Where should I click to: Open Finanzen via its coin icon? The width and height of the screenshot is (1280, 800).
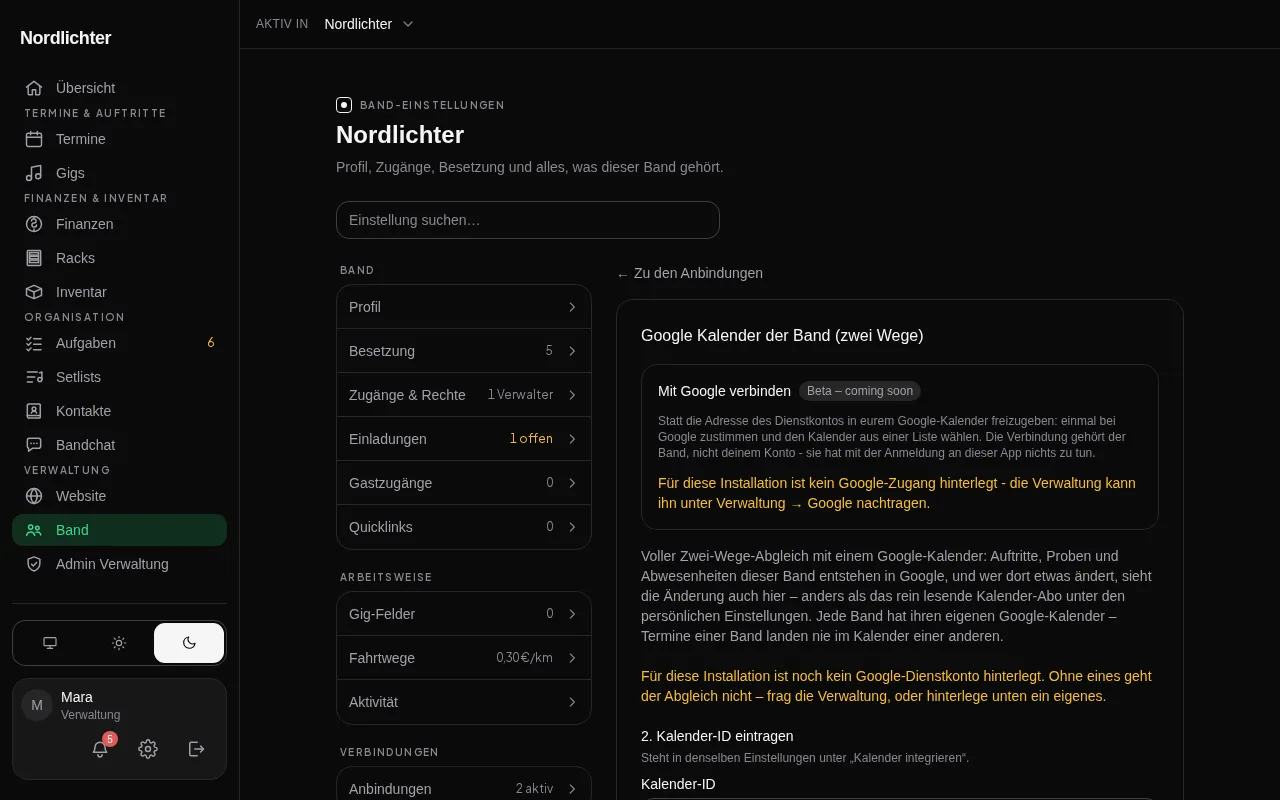[34, 224]
